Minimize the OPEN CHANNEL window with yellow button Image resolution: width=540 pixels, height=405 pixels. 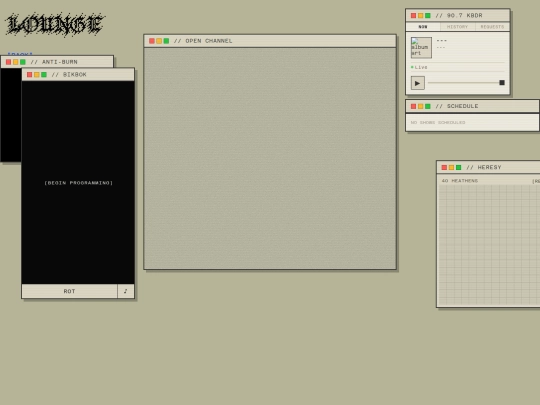click(159, 41)
